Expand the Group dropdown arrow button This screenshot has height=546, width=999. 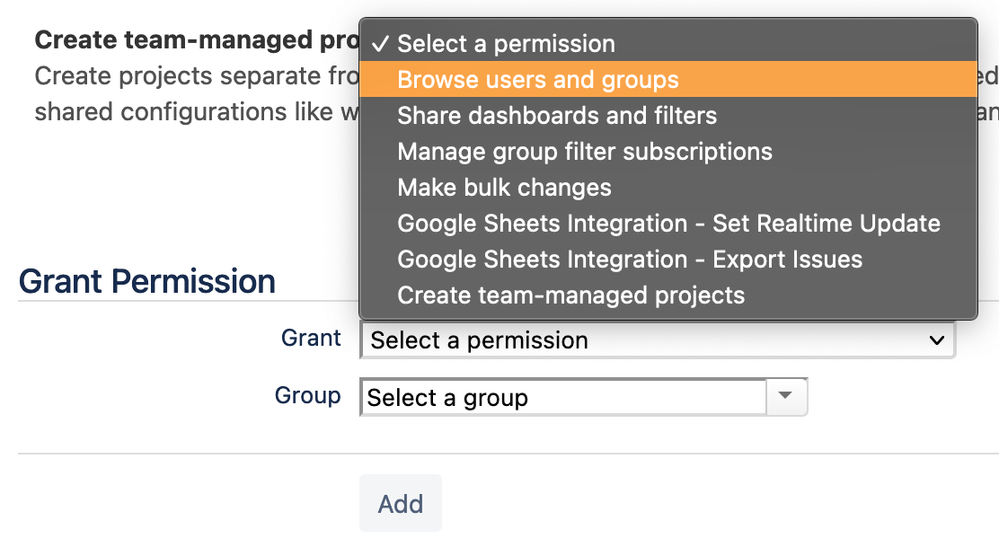[x=787, y=397]
